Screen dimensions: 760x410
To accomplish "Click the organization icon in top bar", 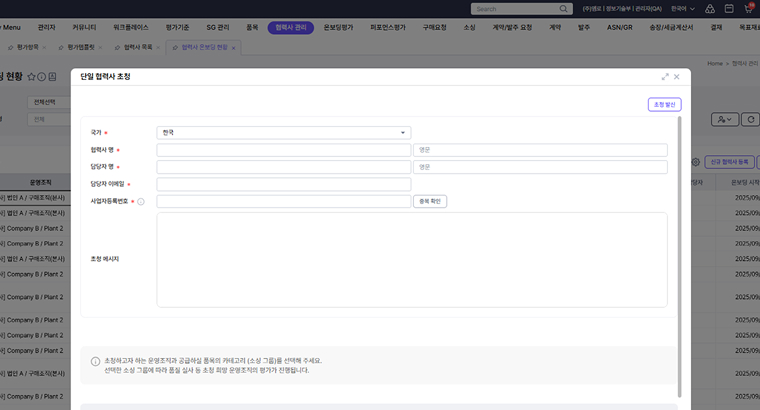I will click(x=711, y=8).
